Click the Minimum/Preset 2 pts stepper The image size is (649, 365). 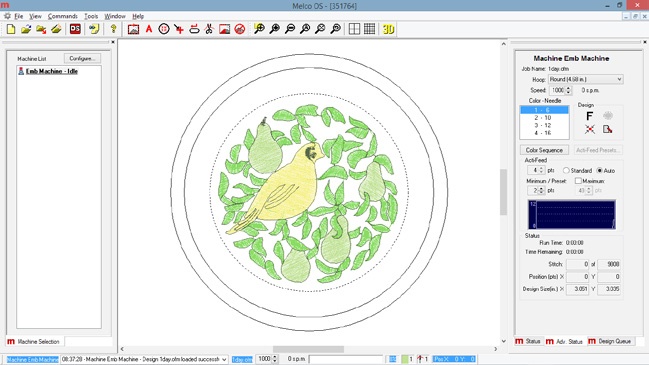point(541,190)
